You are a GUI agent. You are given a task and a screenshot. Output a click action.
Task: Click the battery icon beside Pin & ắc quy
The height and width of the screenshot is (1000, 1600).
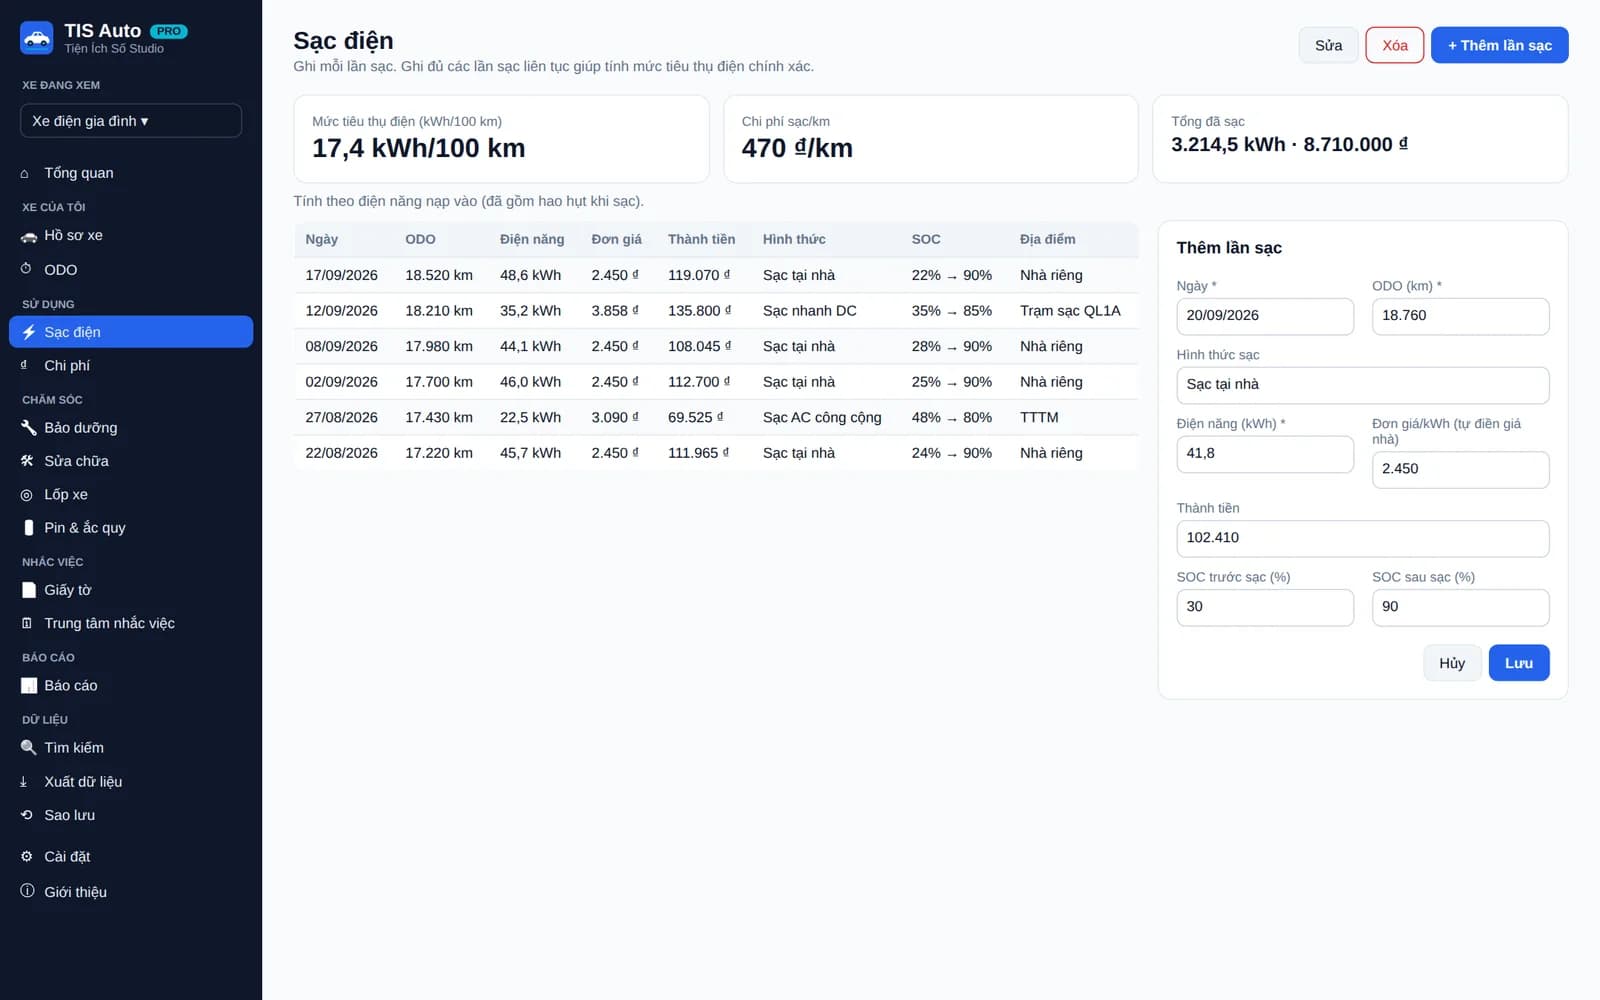click(x=28, y=528)
